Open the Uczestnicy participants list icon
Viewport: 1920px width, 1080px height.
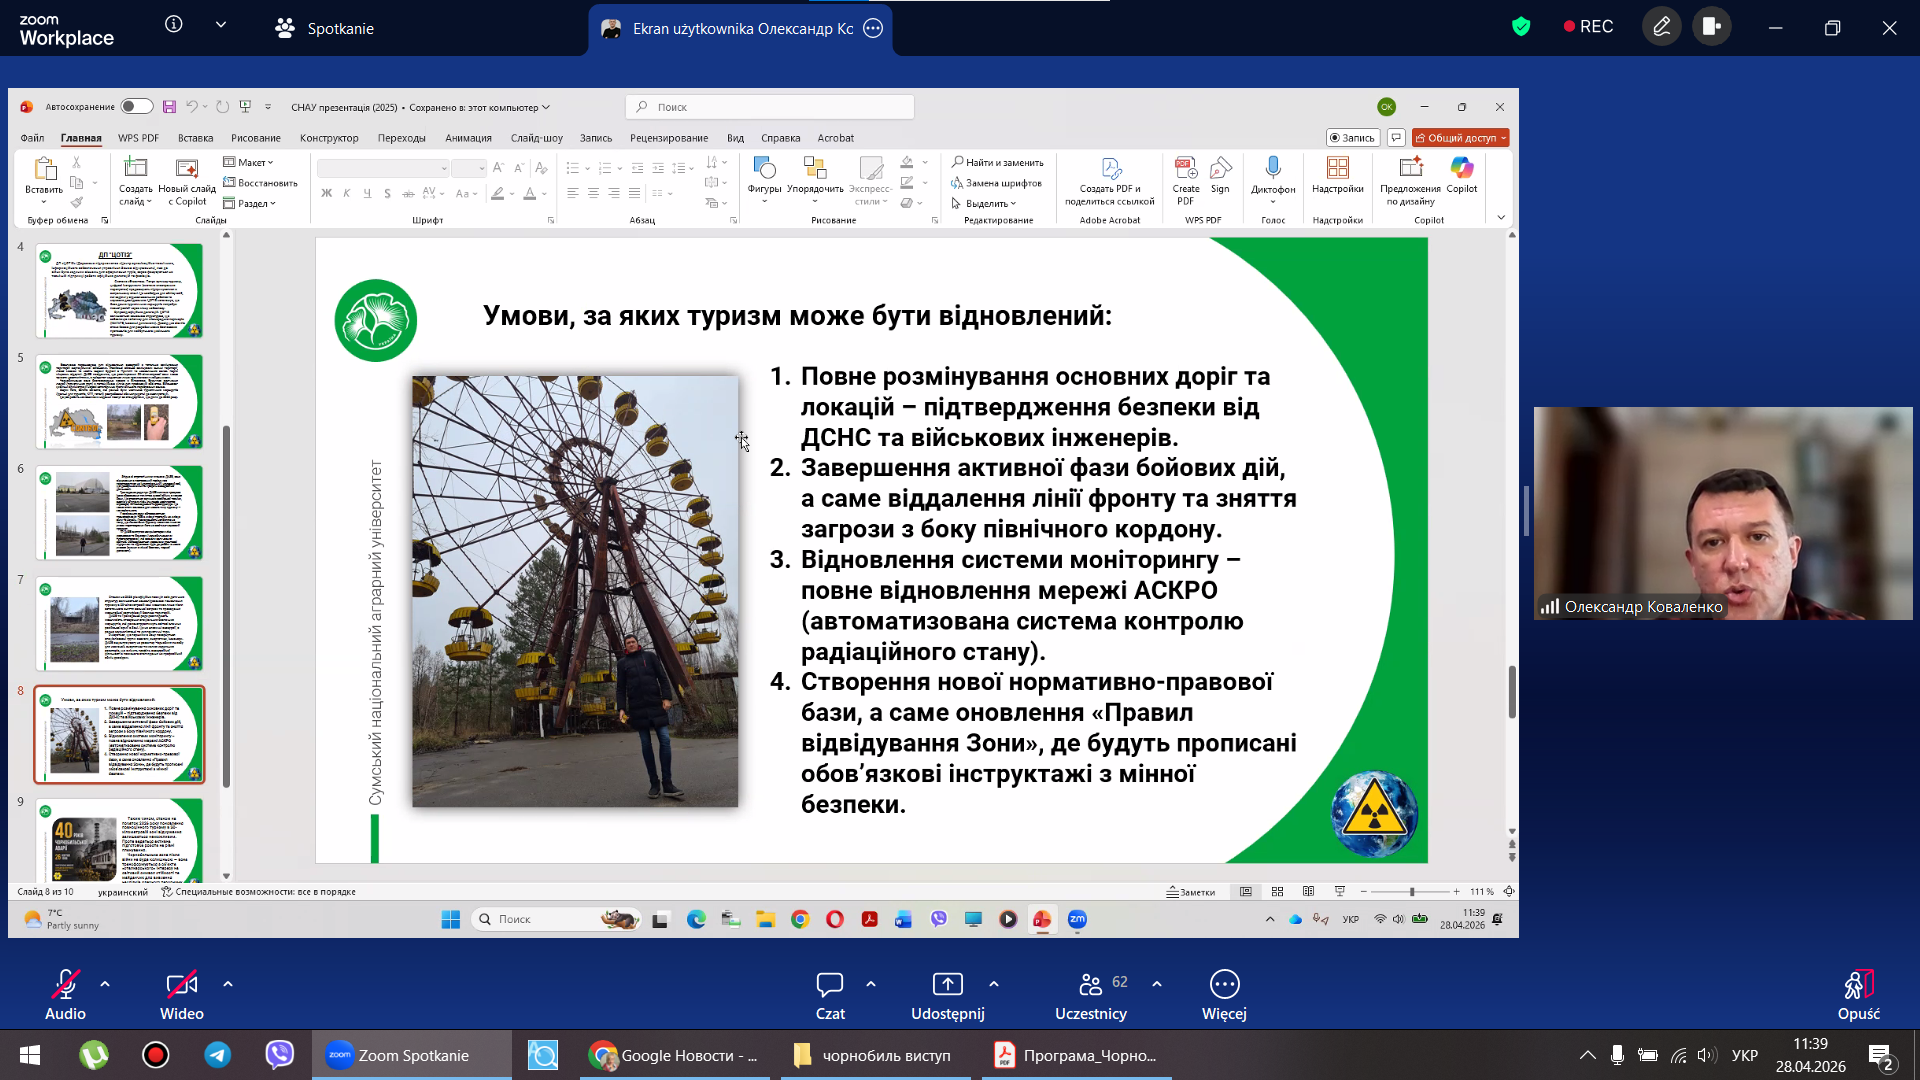(x=1091, y=985)
